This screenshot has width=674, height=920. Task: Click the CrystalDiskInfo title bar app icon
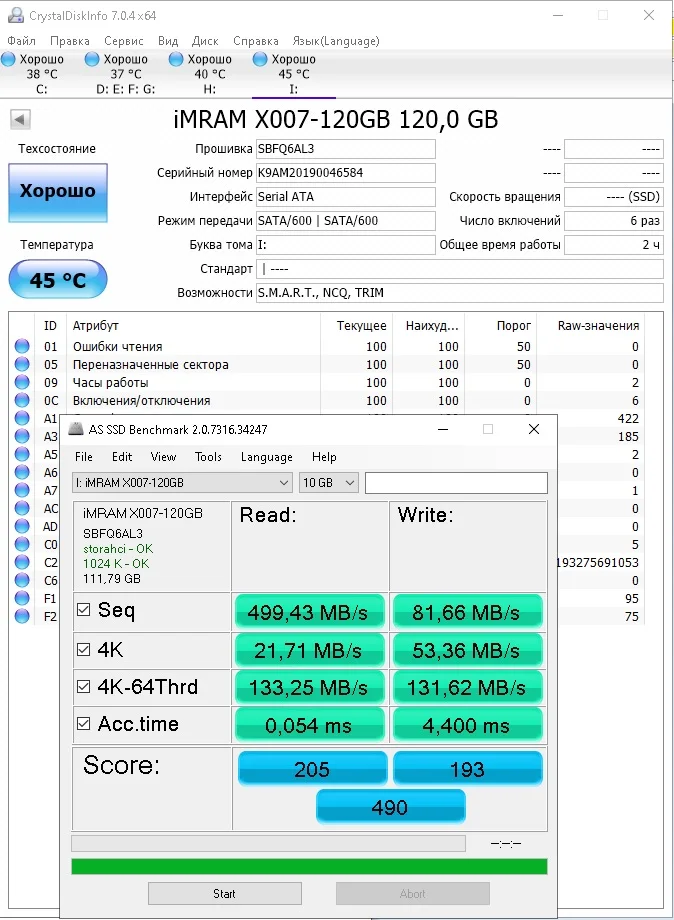(15, 15)
